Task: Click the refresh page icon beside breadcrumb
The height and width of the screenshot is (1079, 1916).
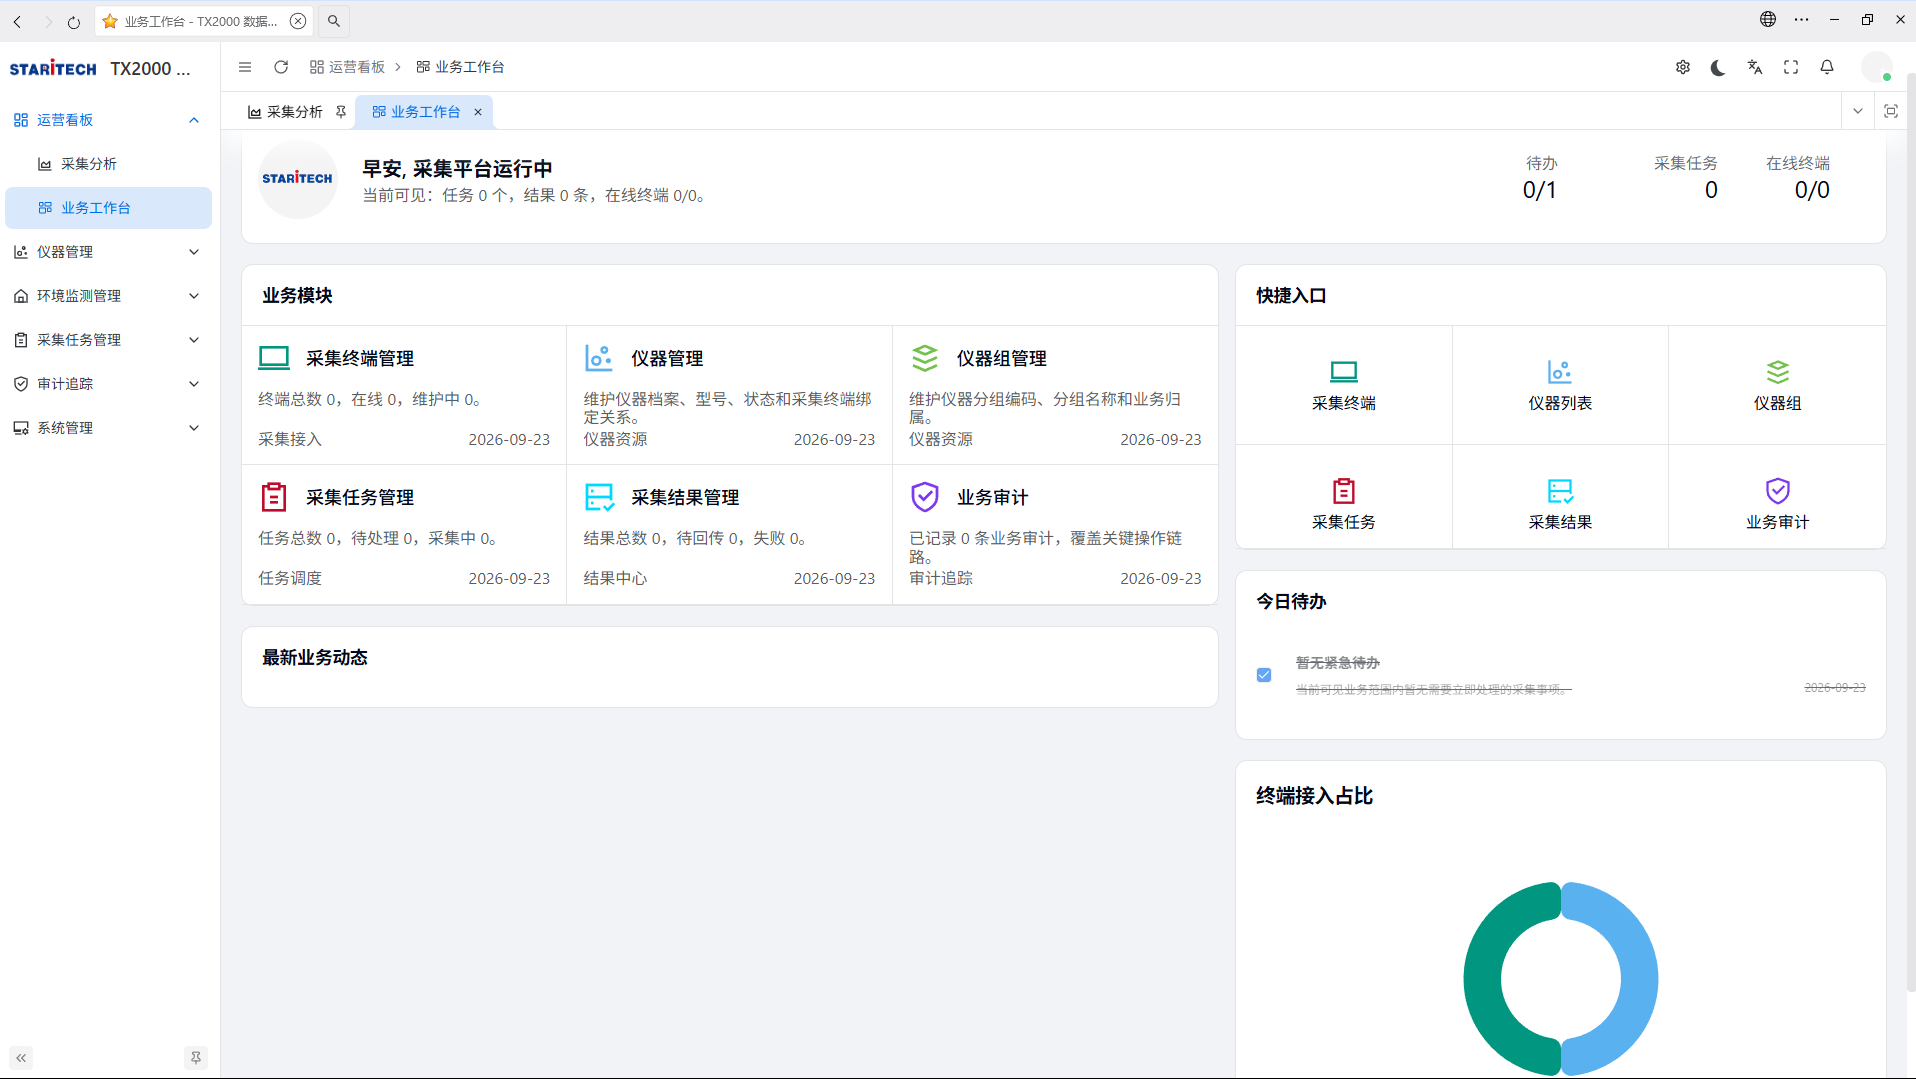Action: (281, 67)
